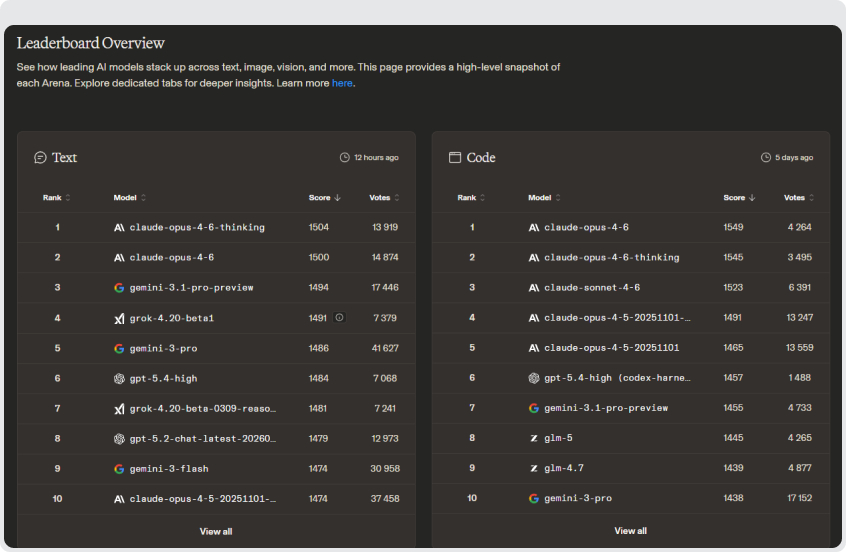Click score 1523 in Code table
846x552 pixels.
733,288
